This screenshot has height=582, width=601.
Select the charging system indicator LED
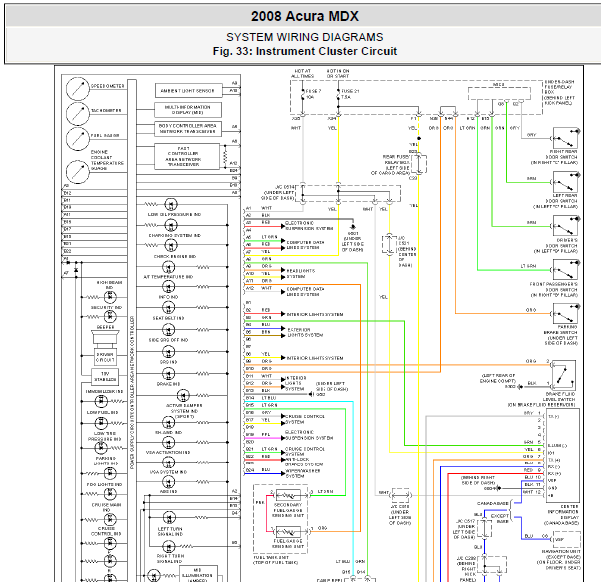[171, 225]
